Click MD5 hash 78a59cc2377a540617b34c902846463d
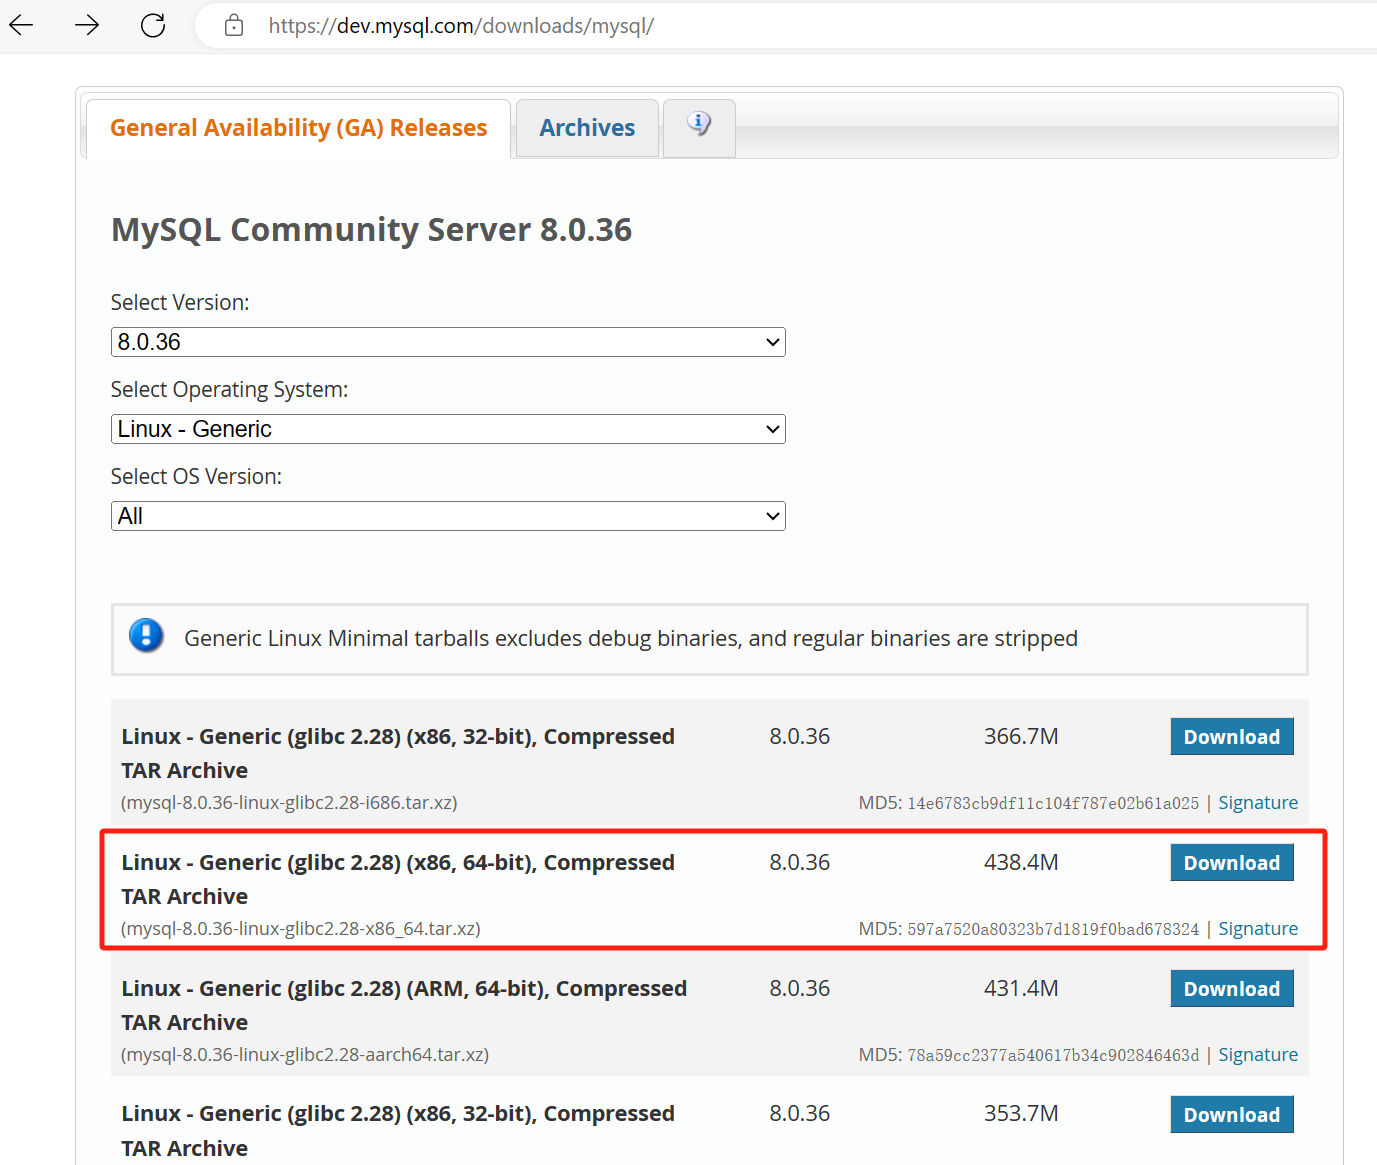Screen dimensions: 1377x1165 1053,1056
